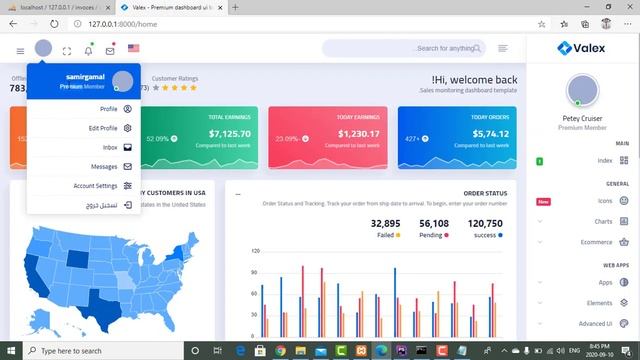
Task: Expand the Ecommerce sidebar chevron
Action: (x=540, y=242)
